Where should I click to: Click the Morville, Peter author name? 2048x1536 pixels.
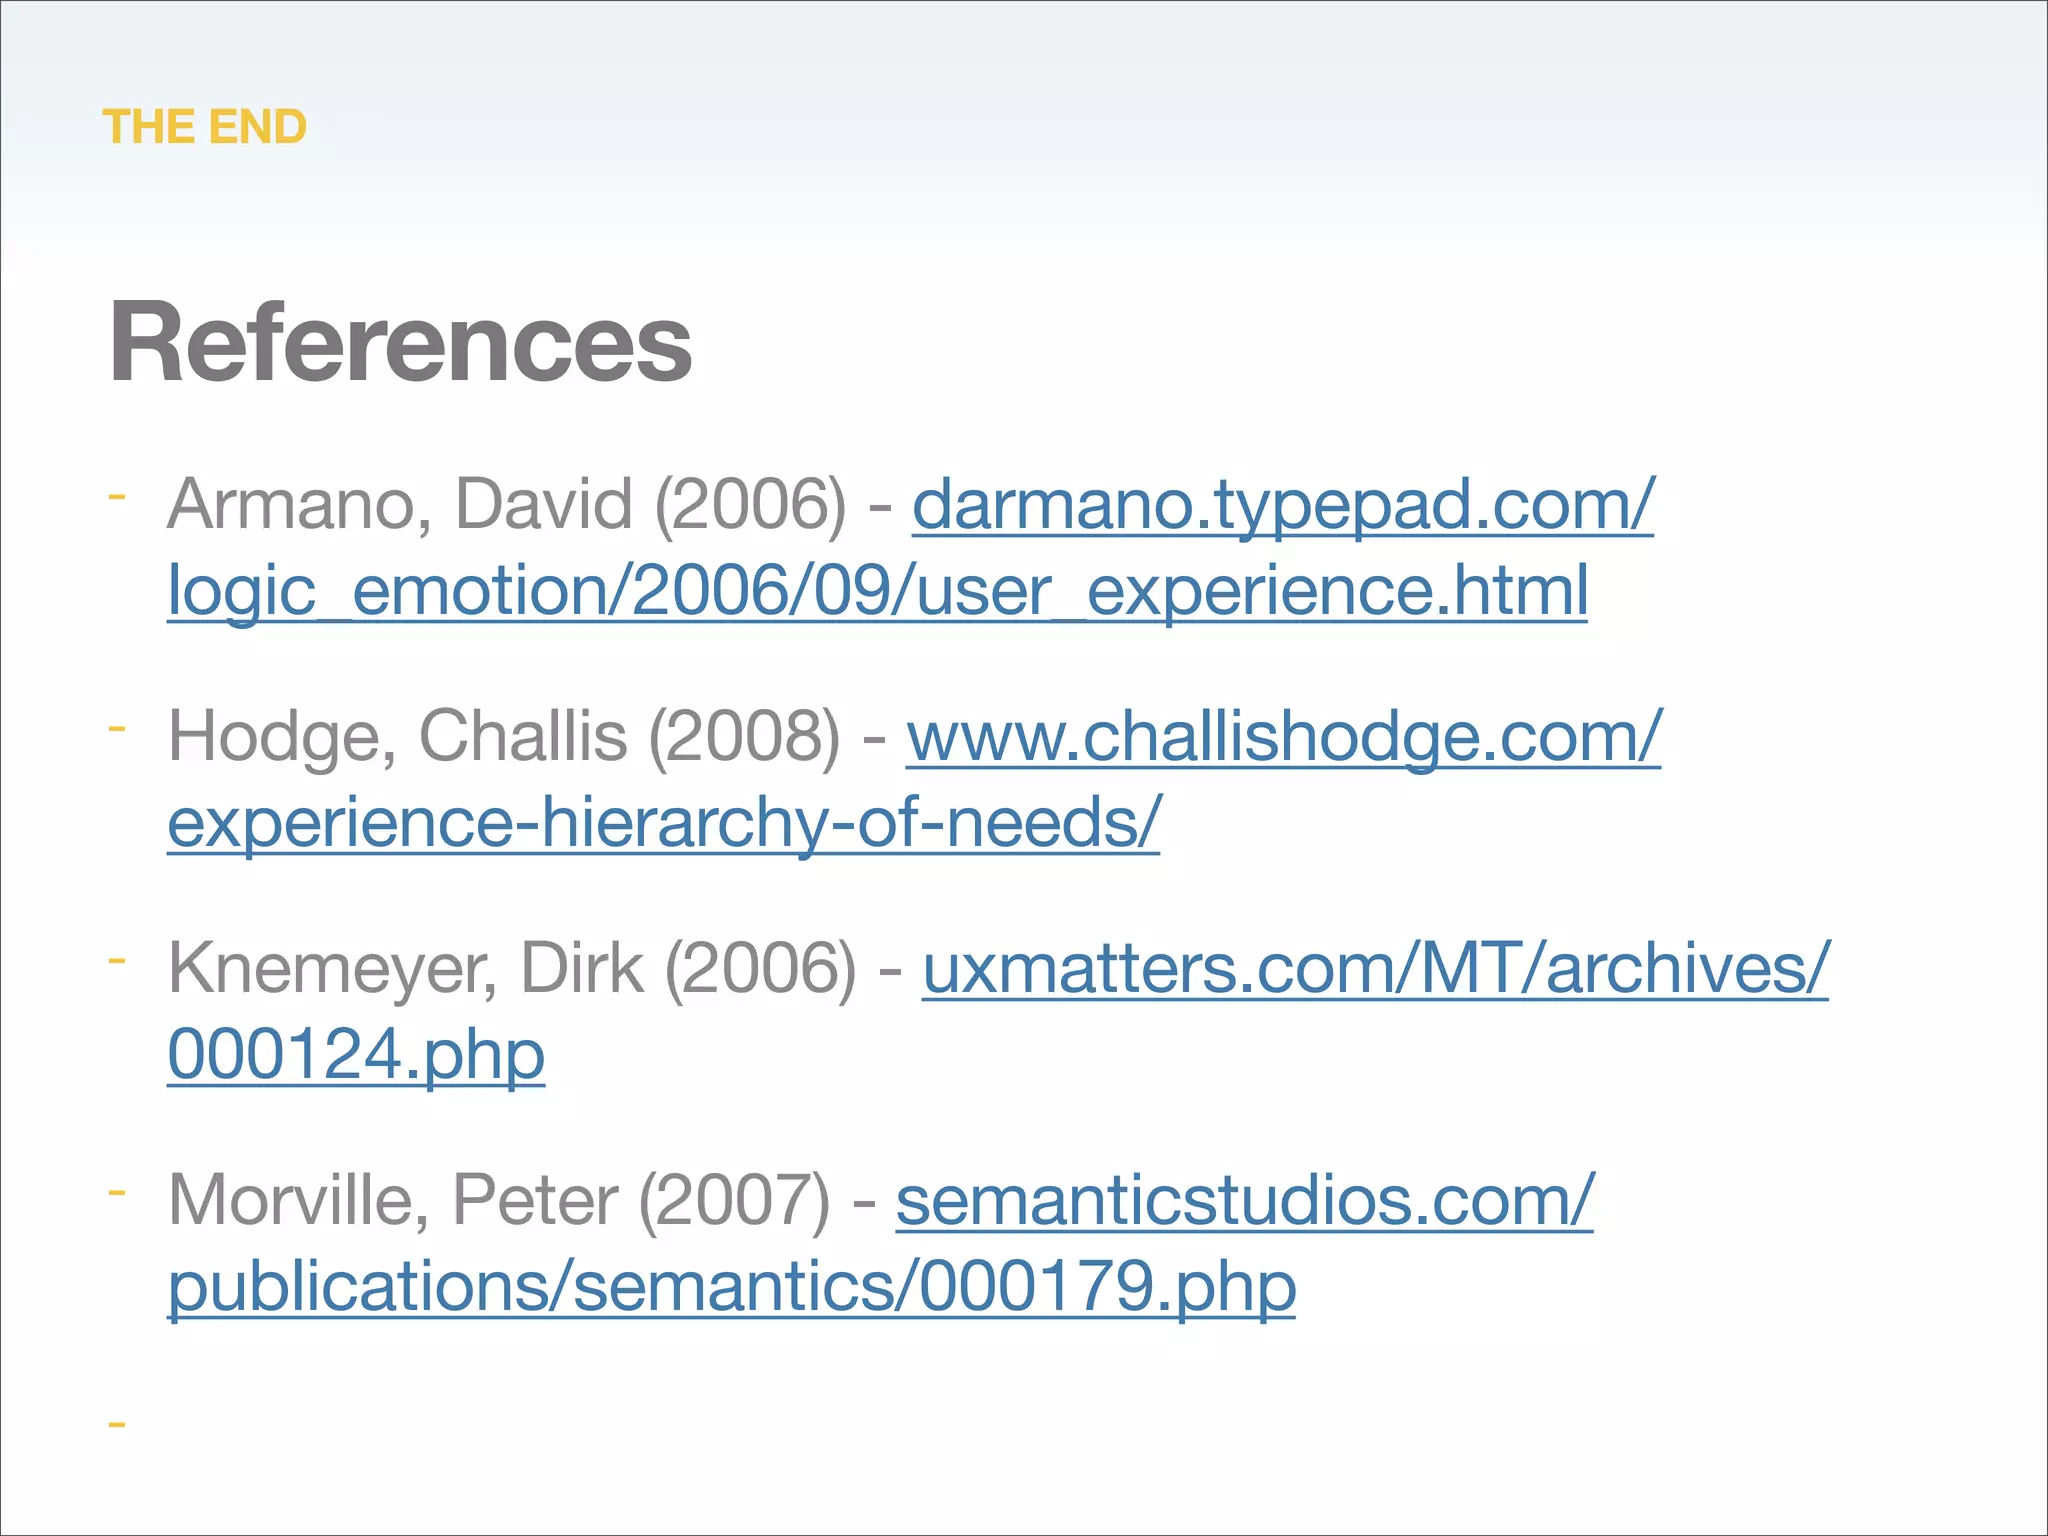pyautogui.click(x=393, y=1200)
